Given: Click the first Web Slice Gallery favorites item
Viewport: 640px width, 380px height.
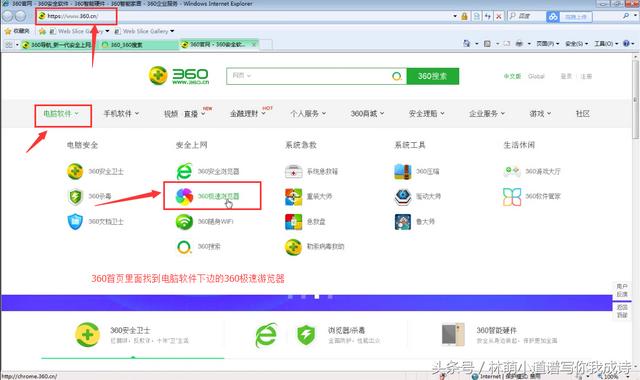Looking at the screenshot, I should tap(80, 31).
